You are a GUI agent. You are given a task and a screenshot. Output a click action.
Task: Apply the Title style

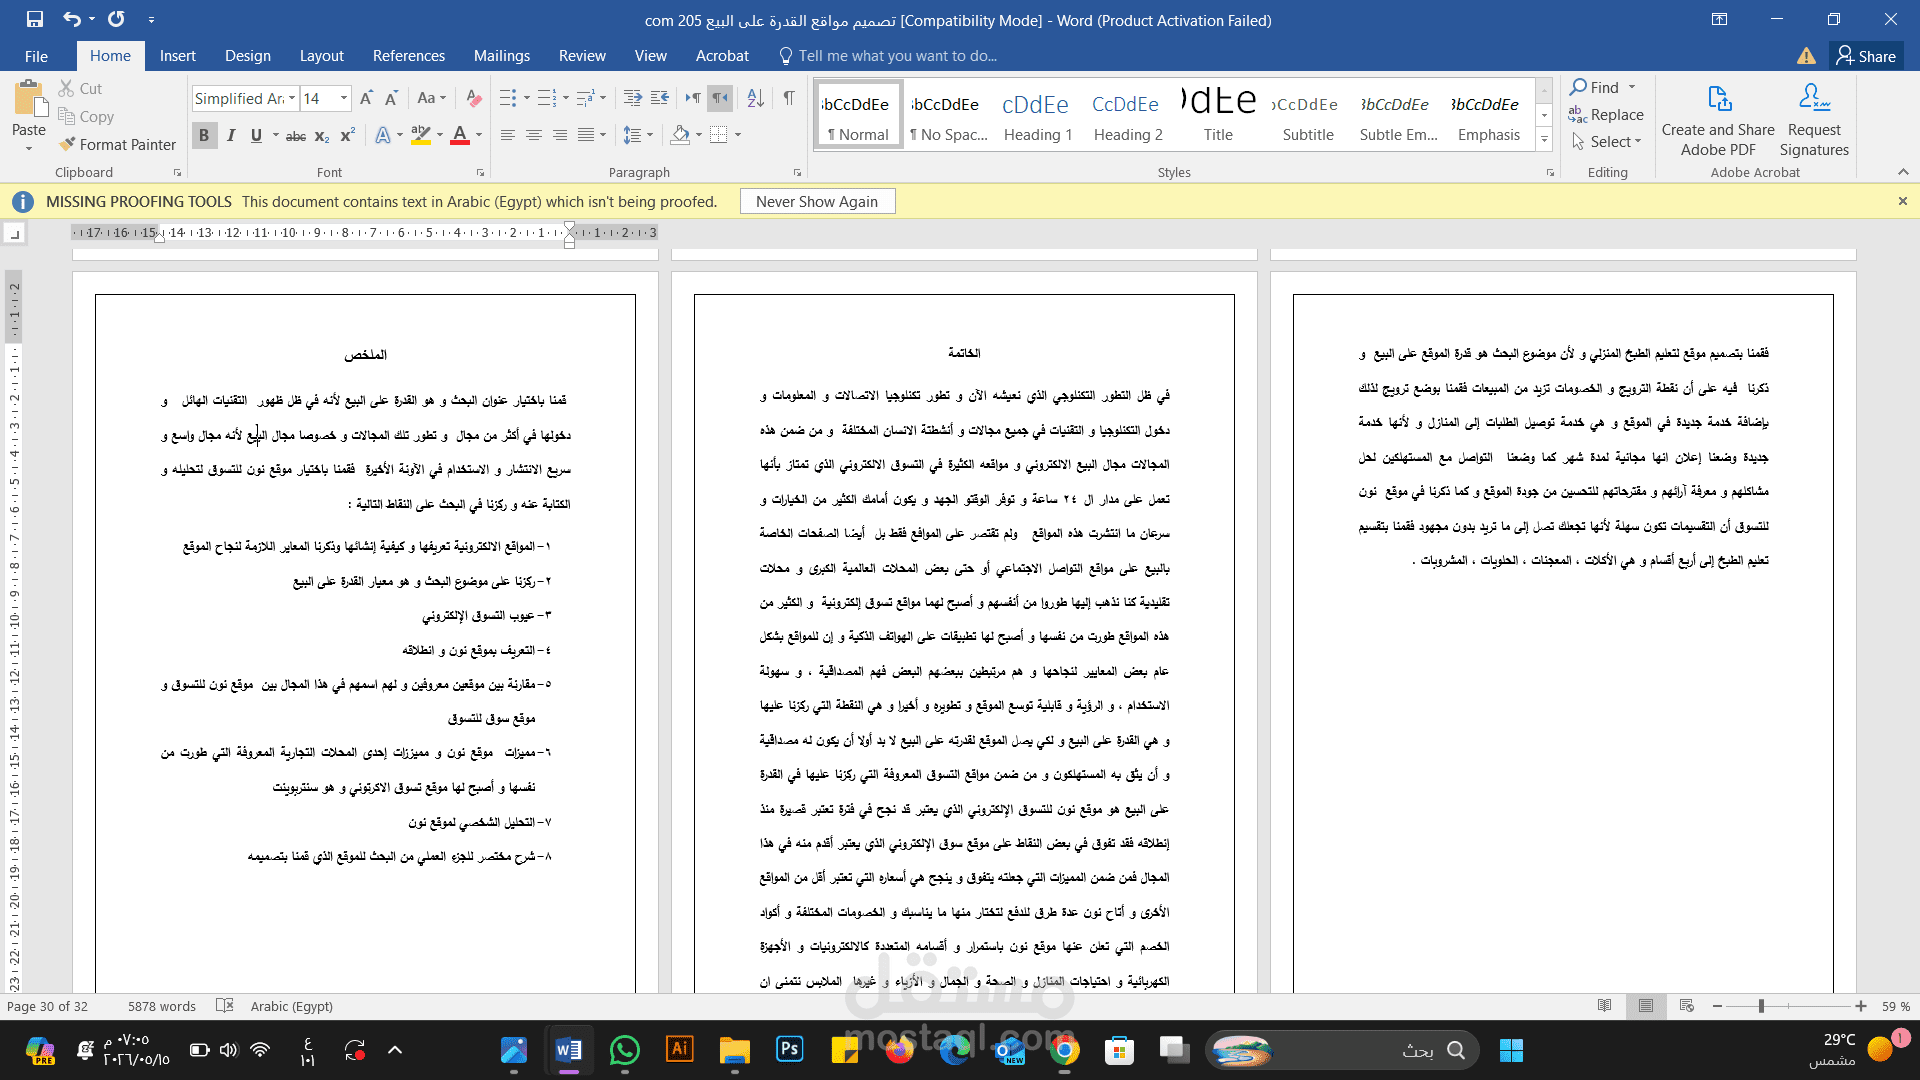pos(1218,115)
